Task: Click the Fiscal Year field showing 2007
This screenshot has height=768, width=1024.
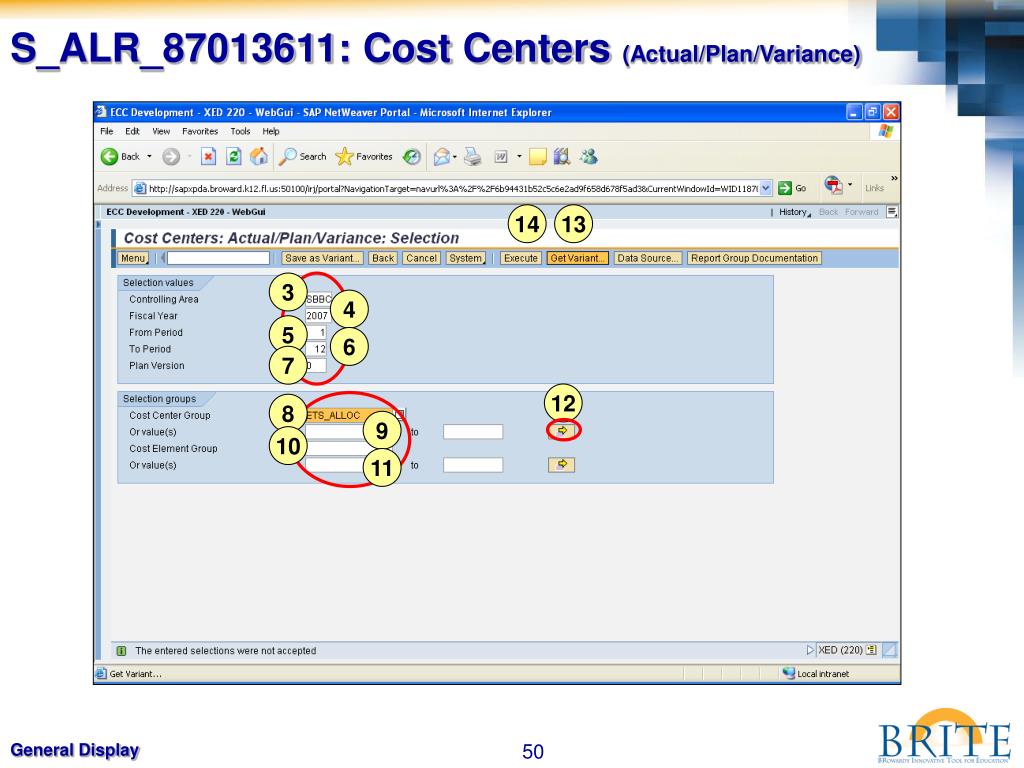Action: [317, 315]
